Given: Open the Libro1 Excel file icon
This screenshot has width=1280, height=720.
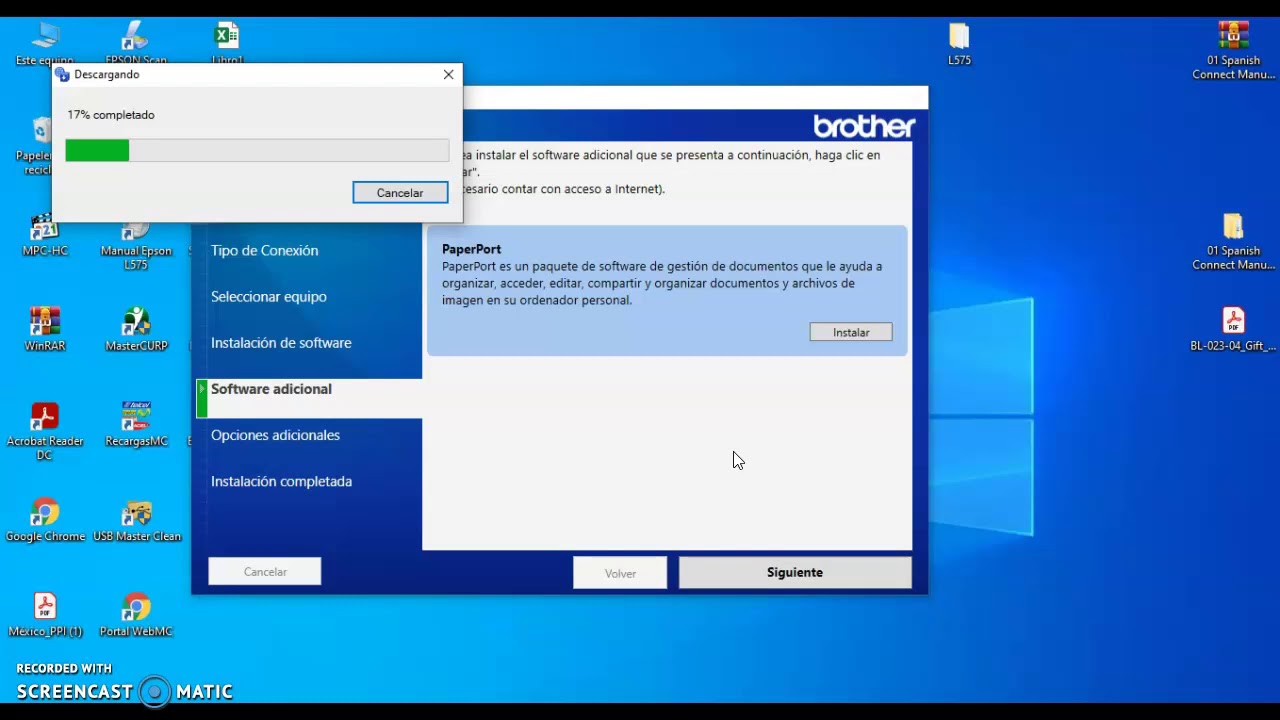Looking at the screenshot, I should (x=227, y=44).
